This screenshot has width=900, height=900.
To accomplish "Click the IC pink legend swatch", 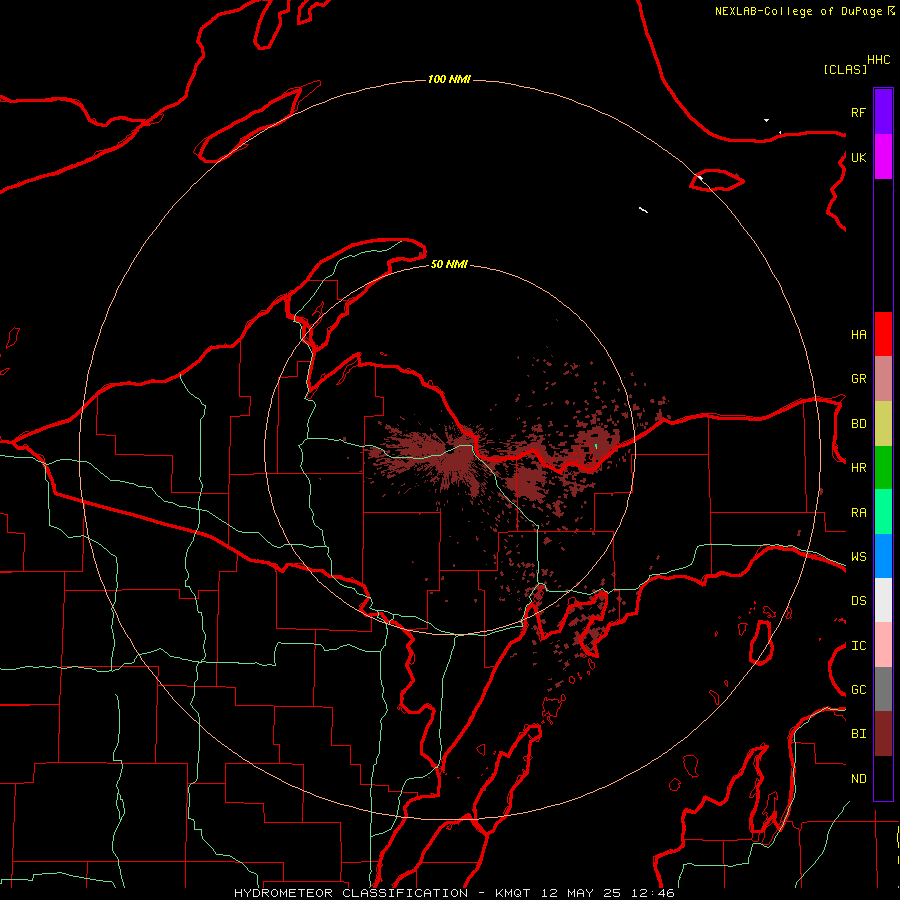I will (883, 645).
